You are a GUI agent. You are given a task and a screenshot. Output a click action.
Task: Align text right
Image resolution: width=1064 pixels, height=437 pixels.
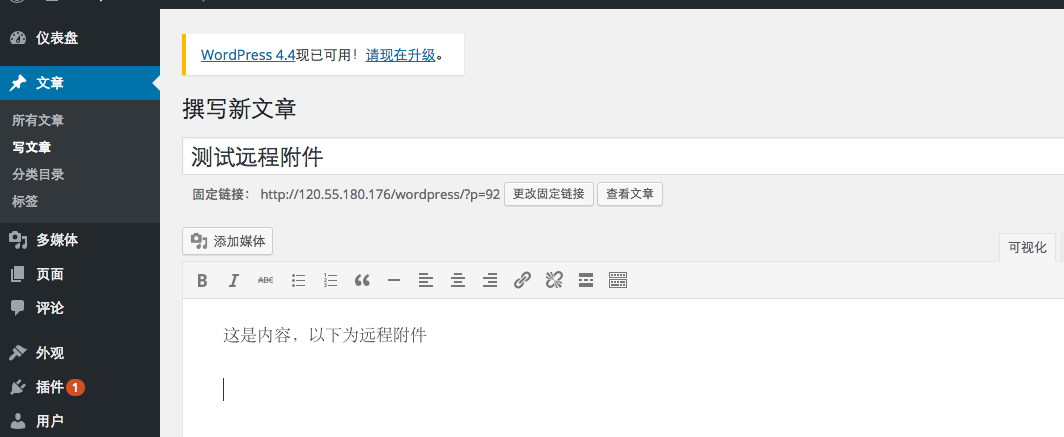coord(490,280)
